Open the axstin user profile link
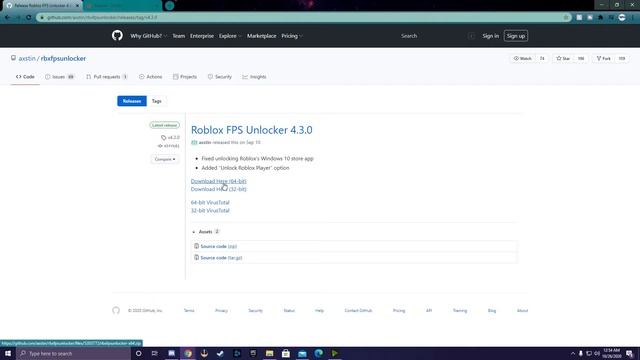The width and height of the screenshot is (640, 360). (27, 58)
